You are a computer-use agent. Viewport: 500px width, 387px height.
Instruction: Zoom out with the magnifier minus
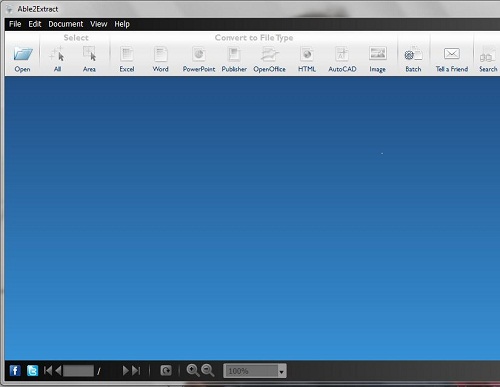tap(208, 370)
